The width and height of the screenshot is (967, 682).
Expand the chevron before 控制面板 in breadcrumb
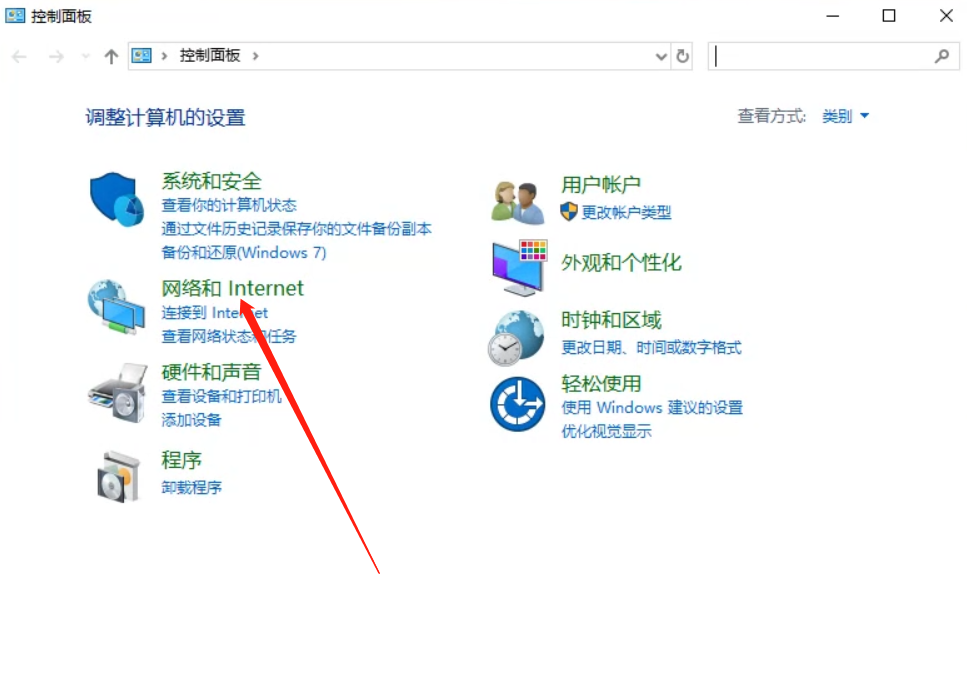point(164,56)
